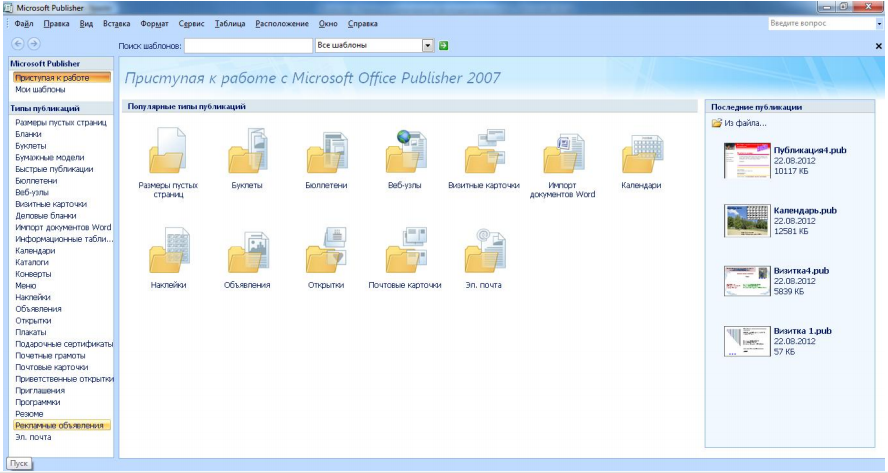Open the Открытки folder icon
888x473 pixels.
click(326, 250)
